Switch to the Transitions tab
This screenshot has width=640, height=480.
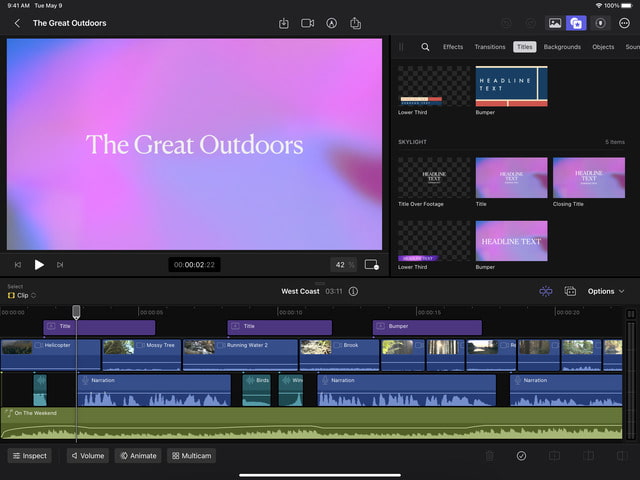pos(490,47)
